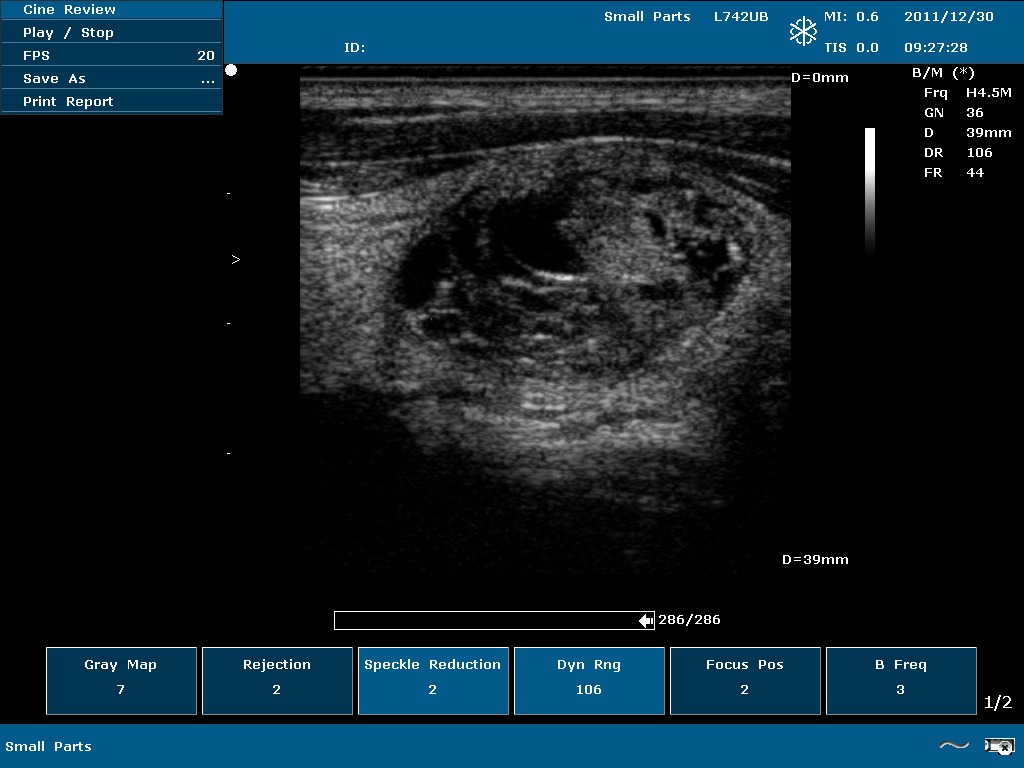Click the Focus Pos parameter box

click(745, 681)
